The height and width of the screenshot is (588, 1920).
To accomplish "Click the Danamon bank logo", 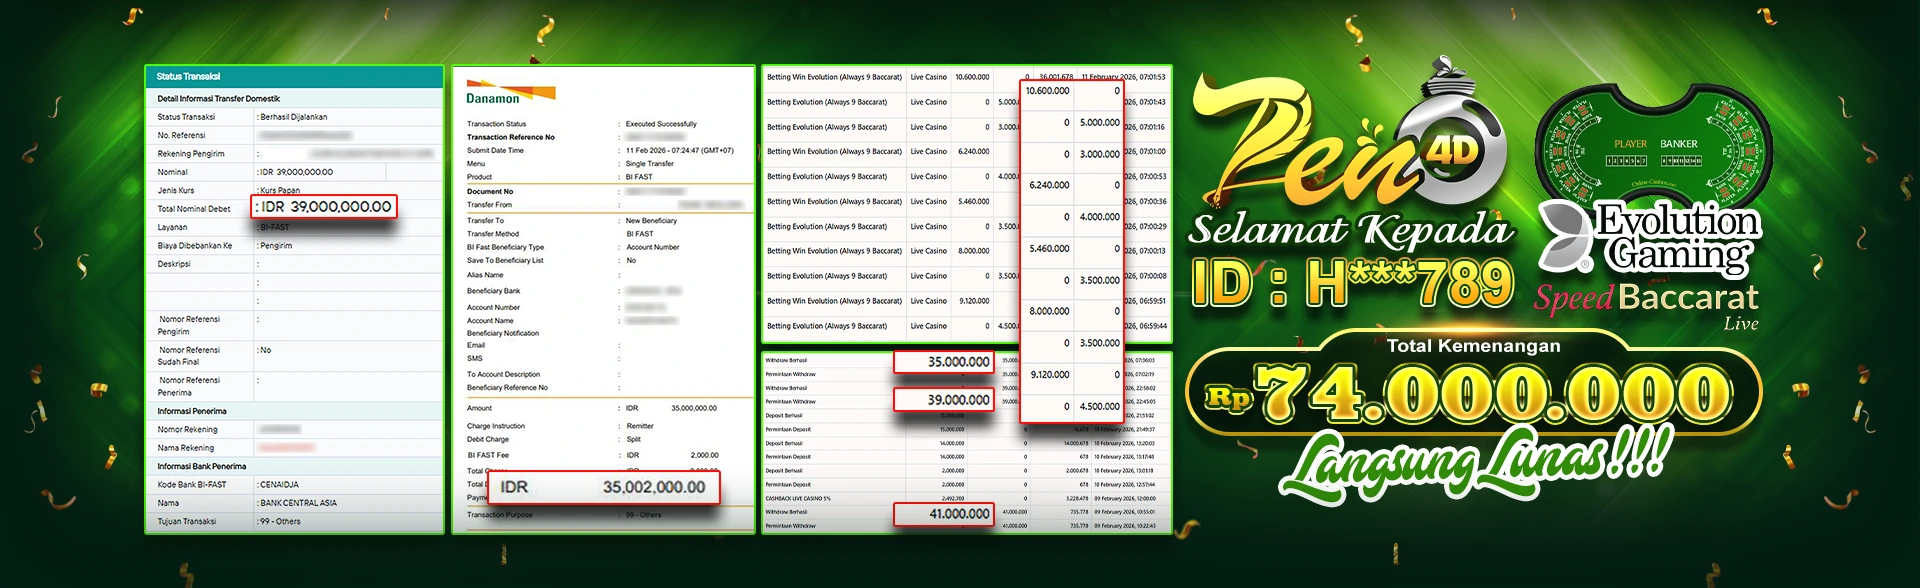I will [509, 93].
